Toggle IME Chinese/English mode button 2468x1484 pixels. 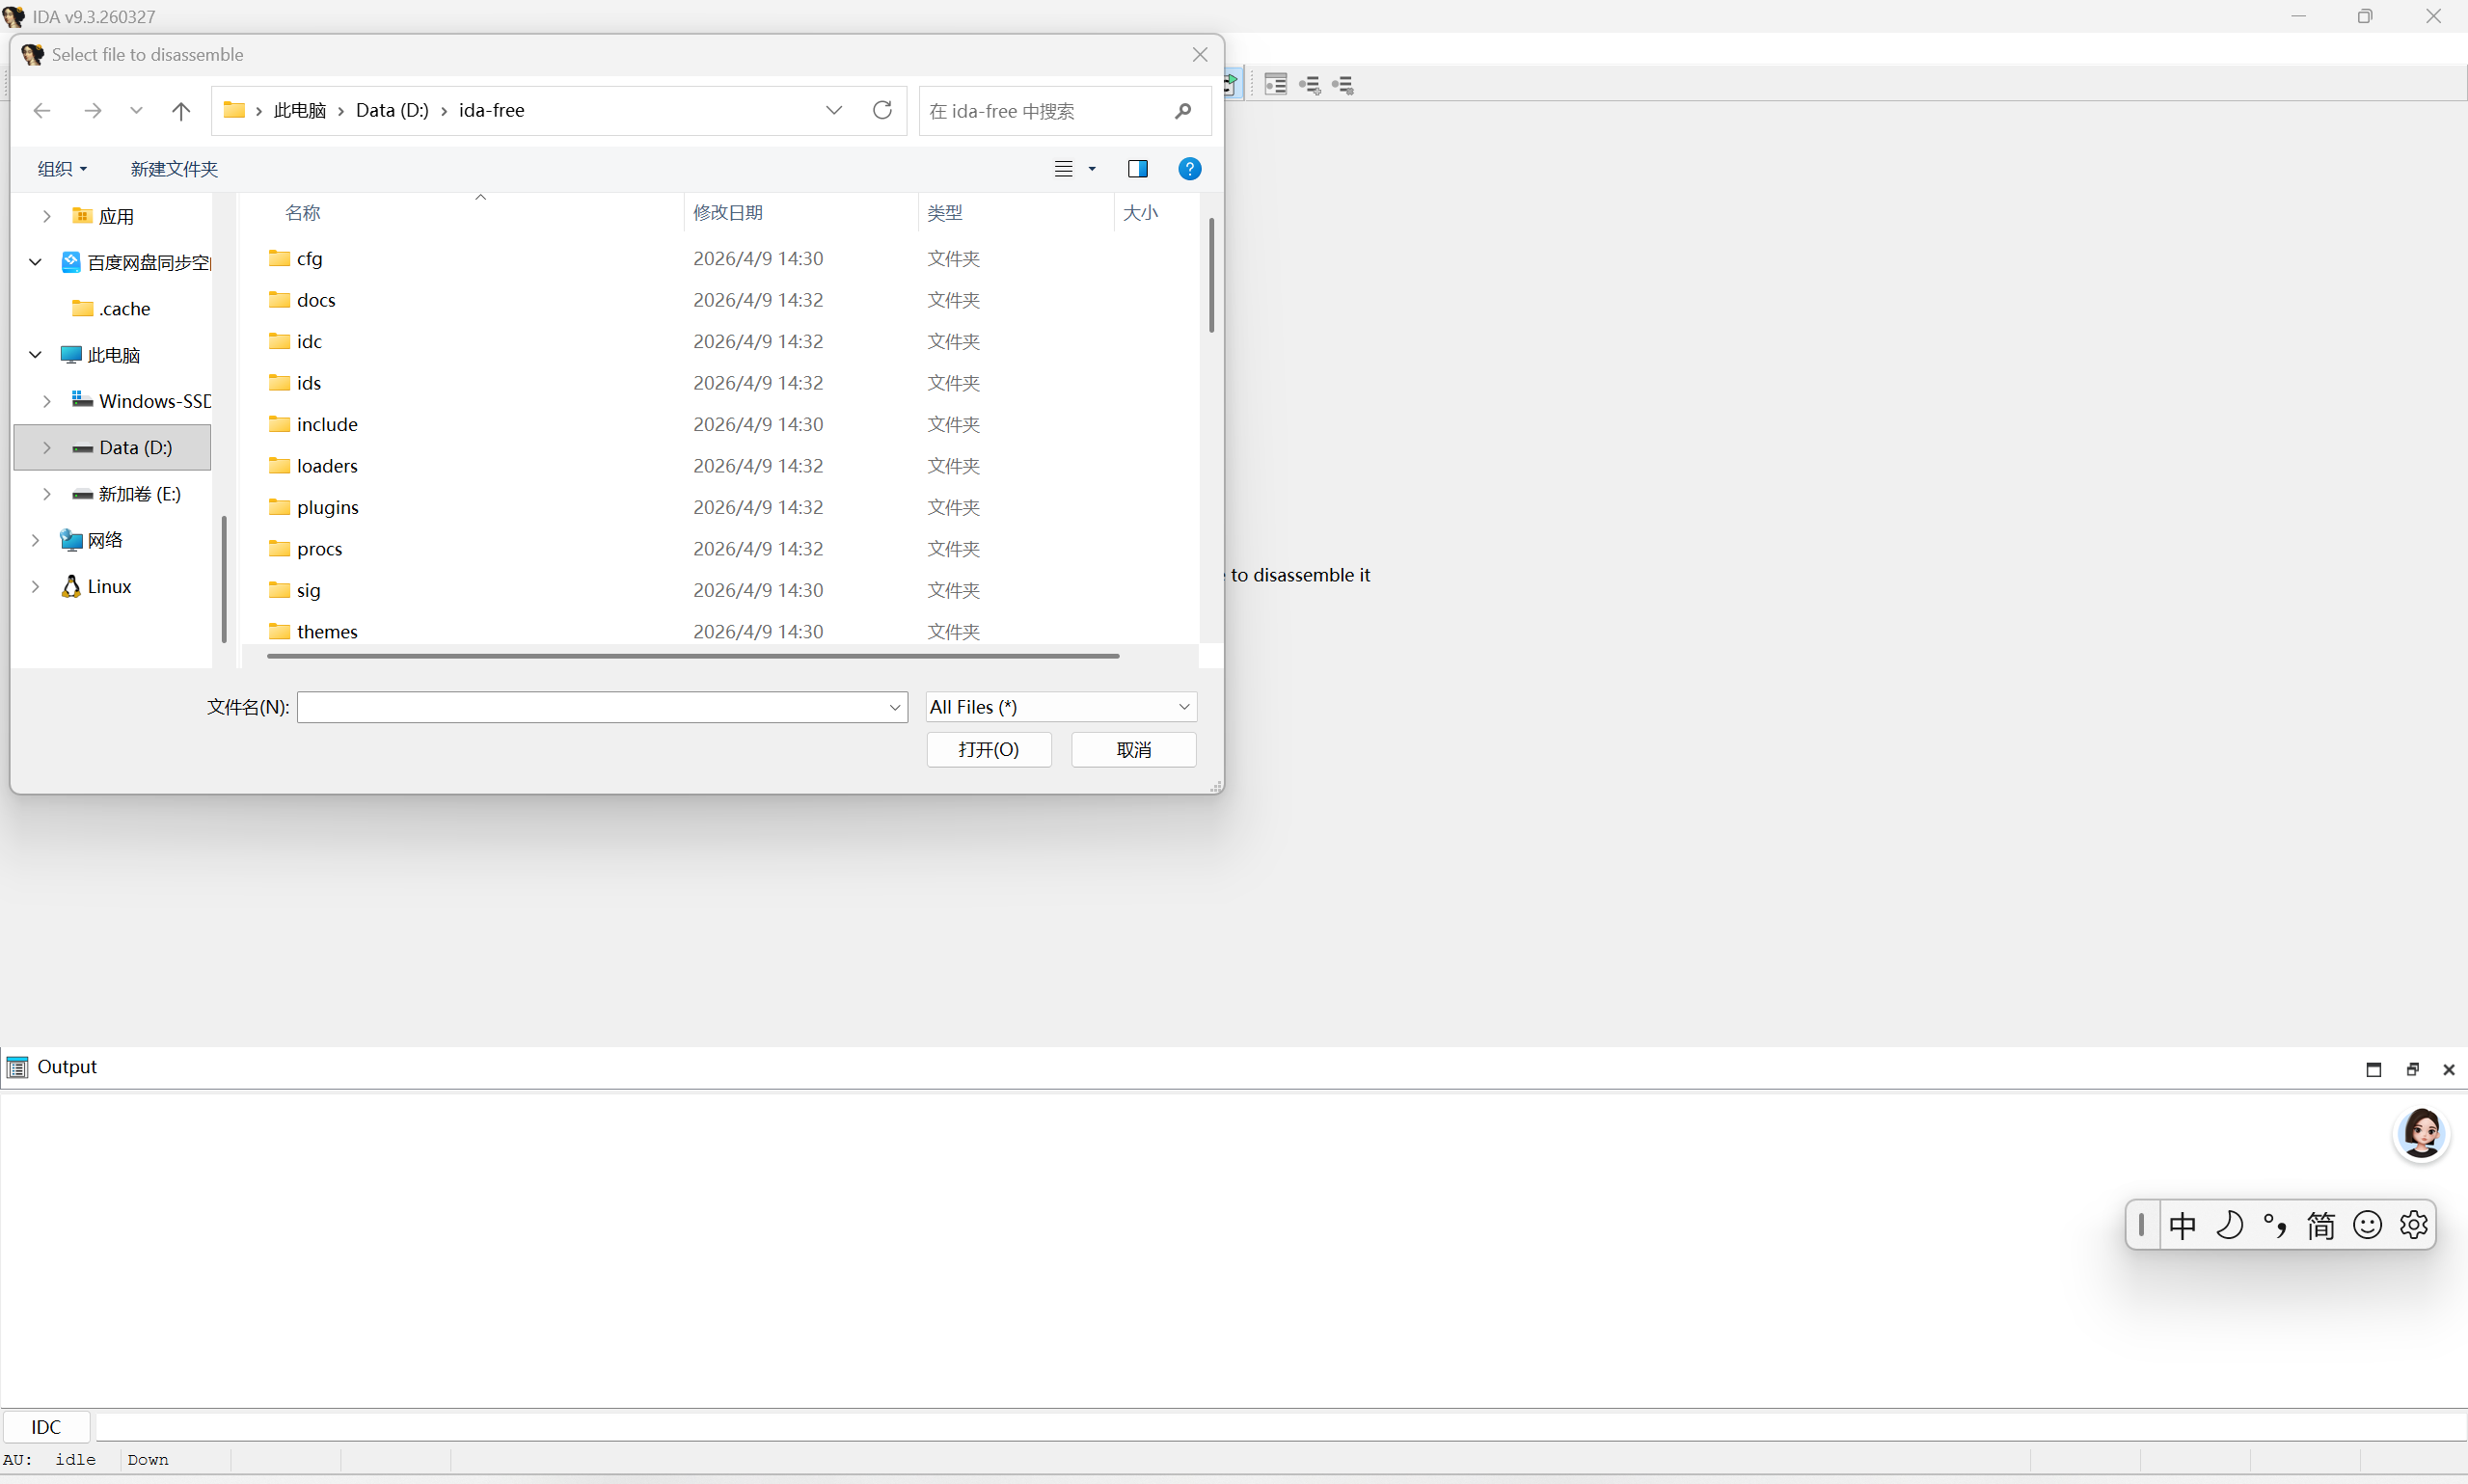coord(2182,1225)
